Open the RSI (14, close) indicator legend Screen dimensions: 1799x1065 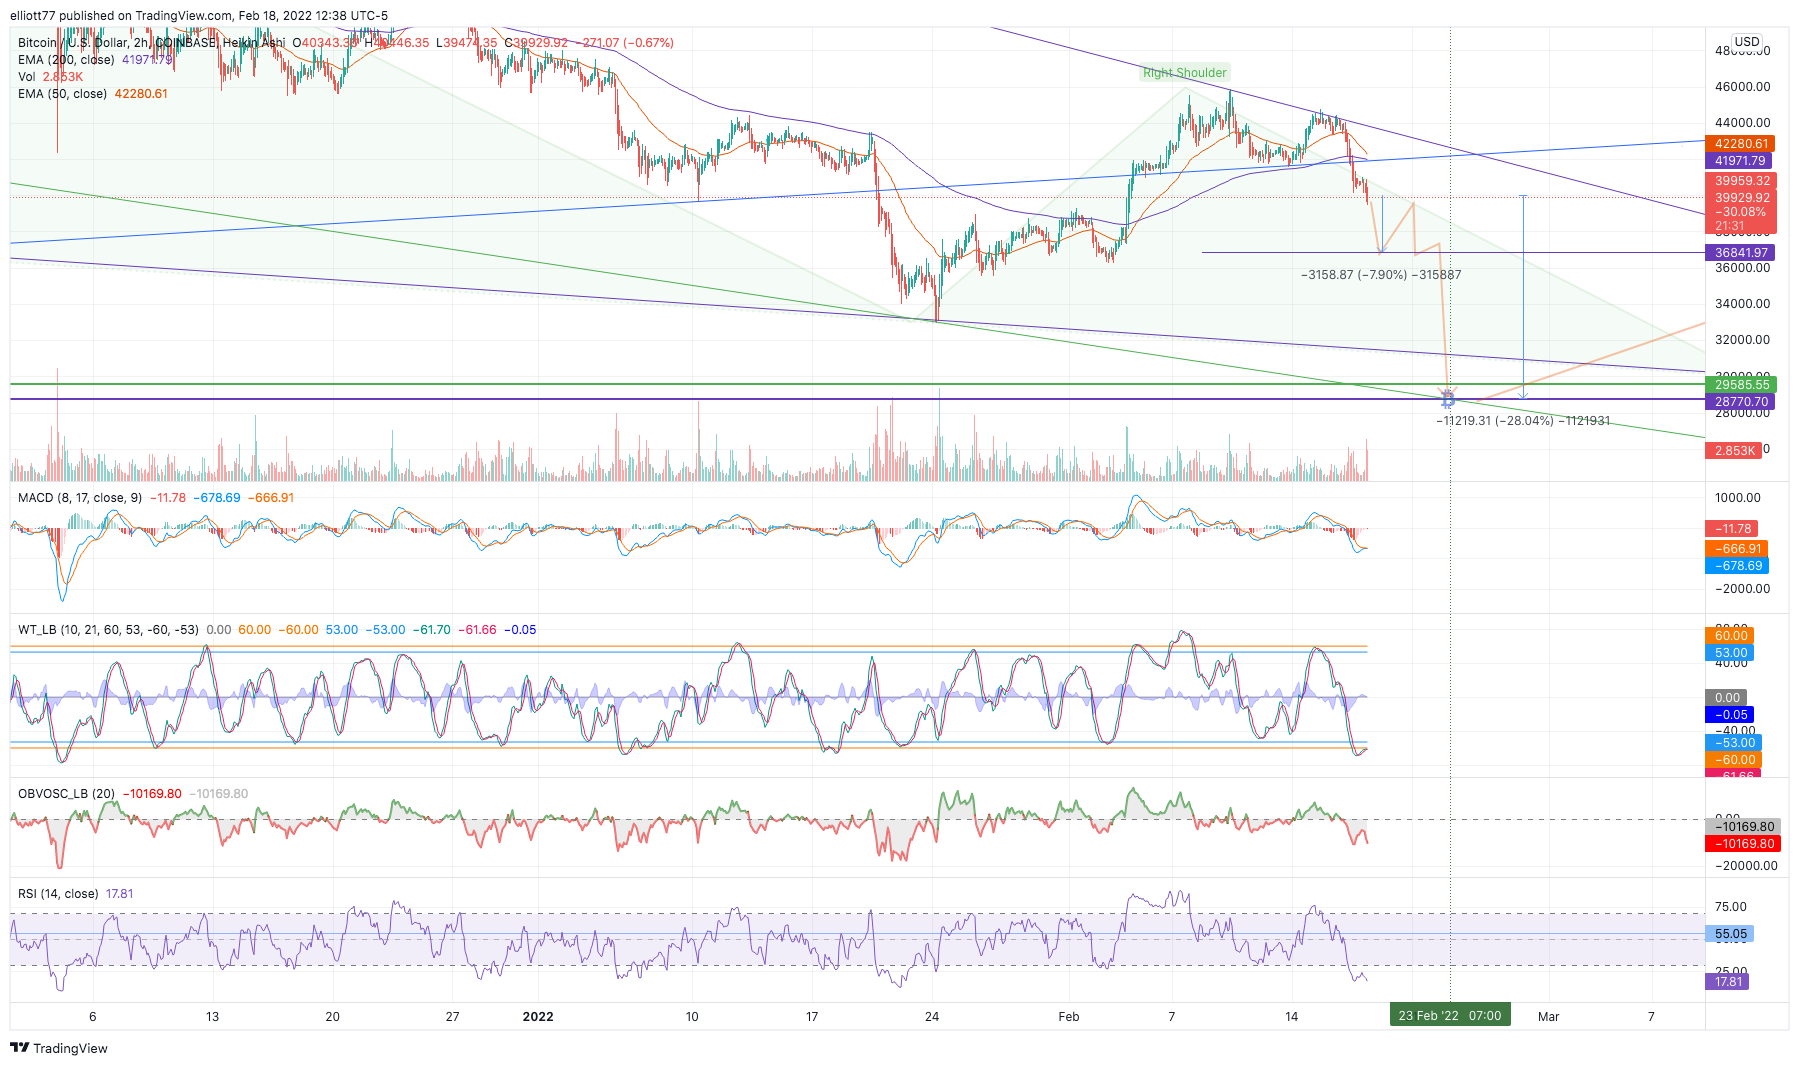(58, 894)
